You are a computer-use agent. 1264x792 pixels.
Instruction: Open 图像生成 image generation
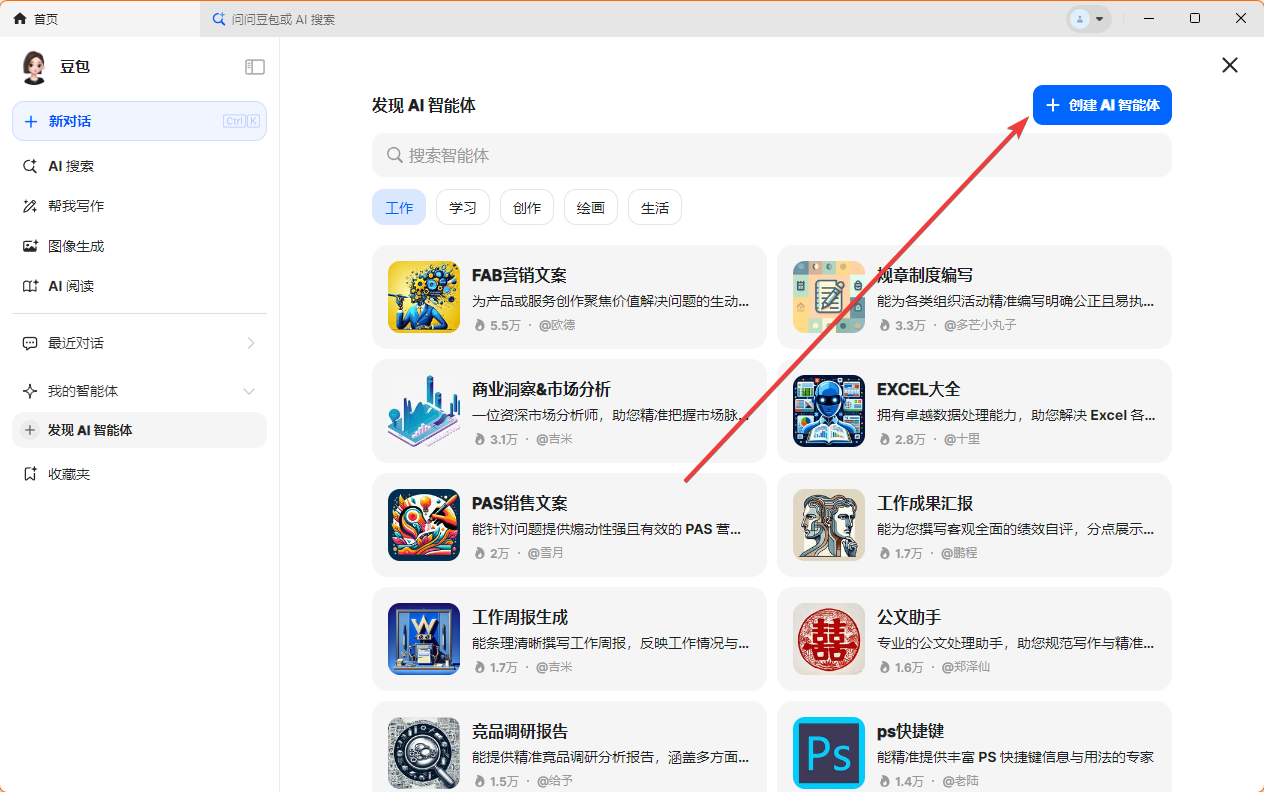(139, 246)
